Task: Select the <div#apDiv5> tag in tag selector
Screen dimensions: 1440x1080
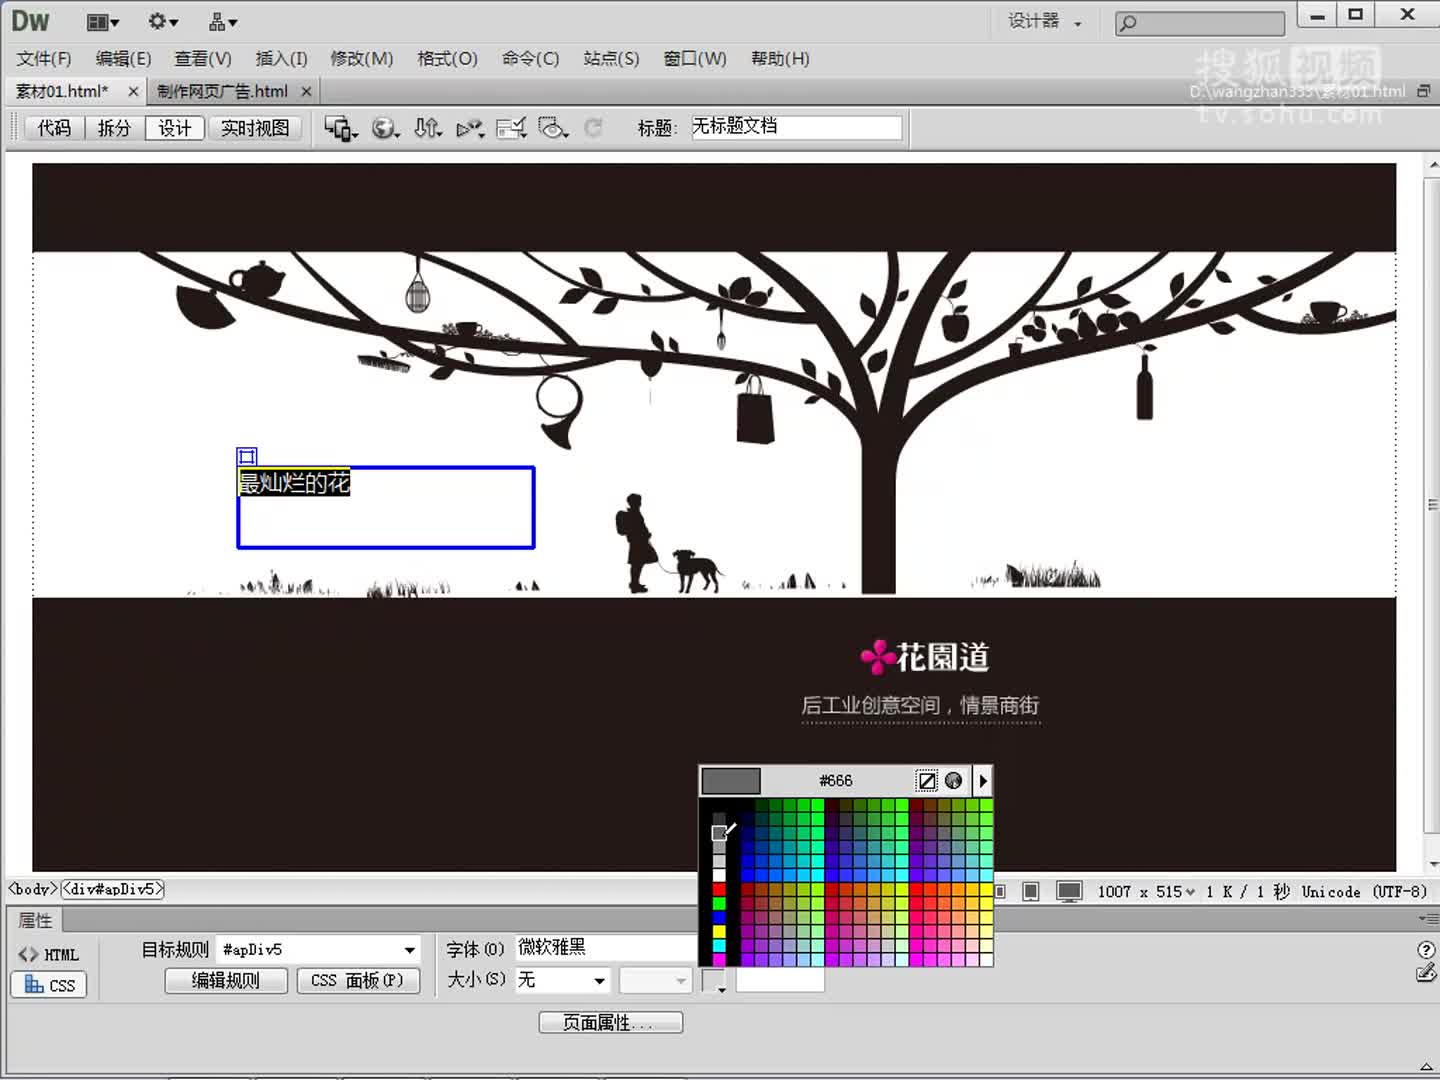Action: (112, 888)
